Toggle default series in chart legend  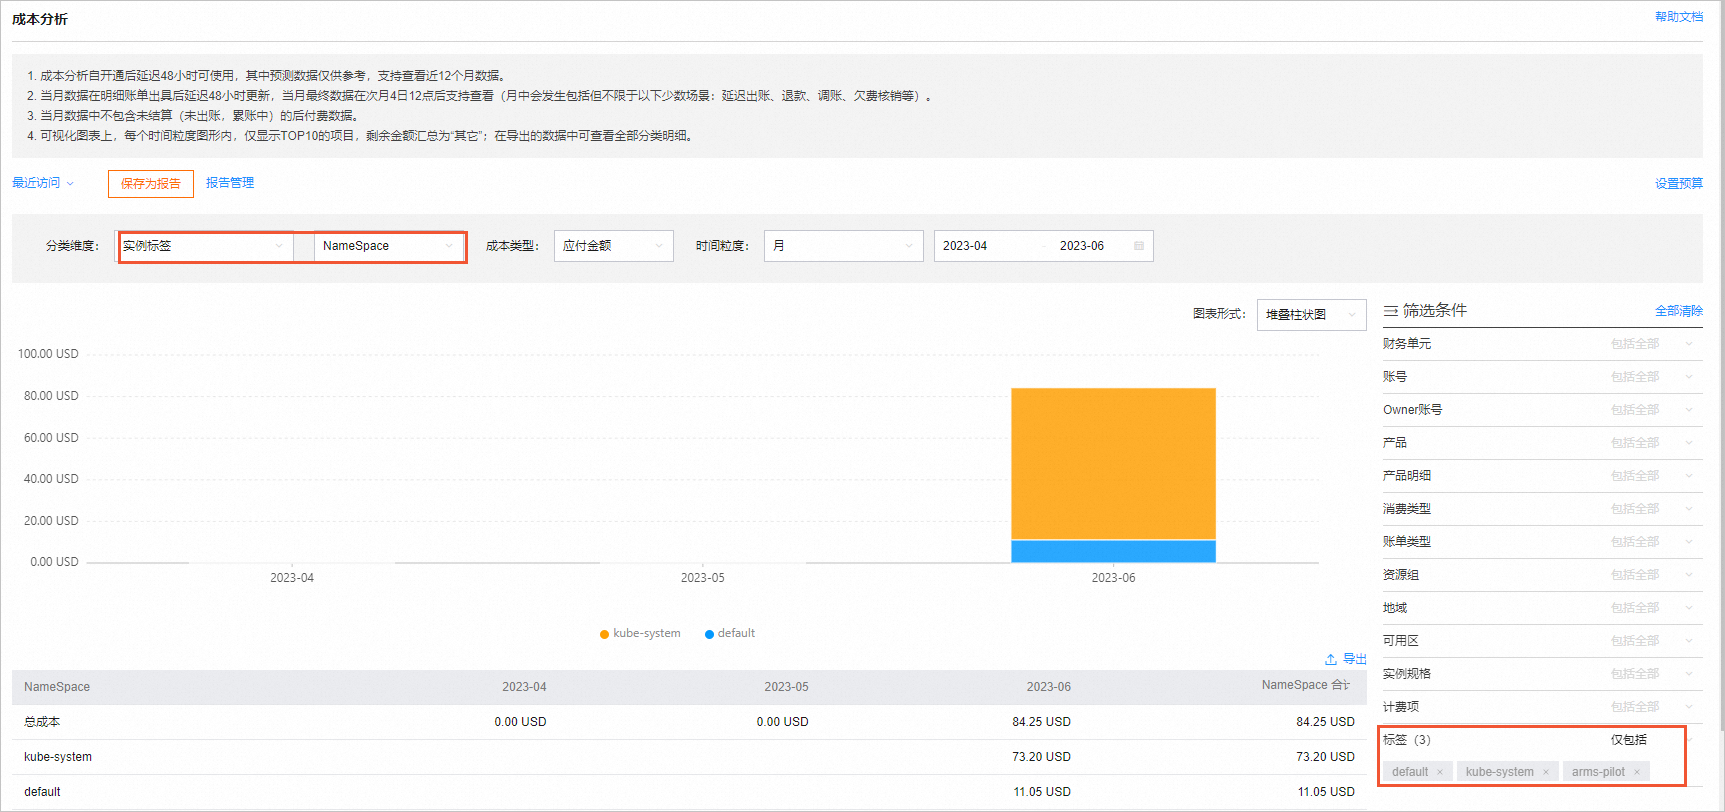point(730,633)
